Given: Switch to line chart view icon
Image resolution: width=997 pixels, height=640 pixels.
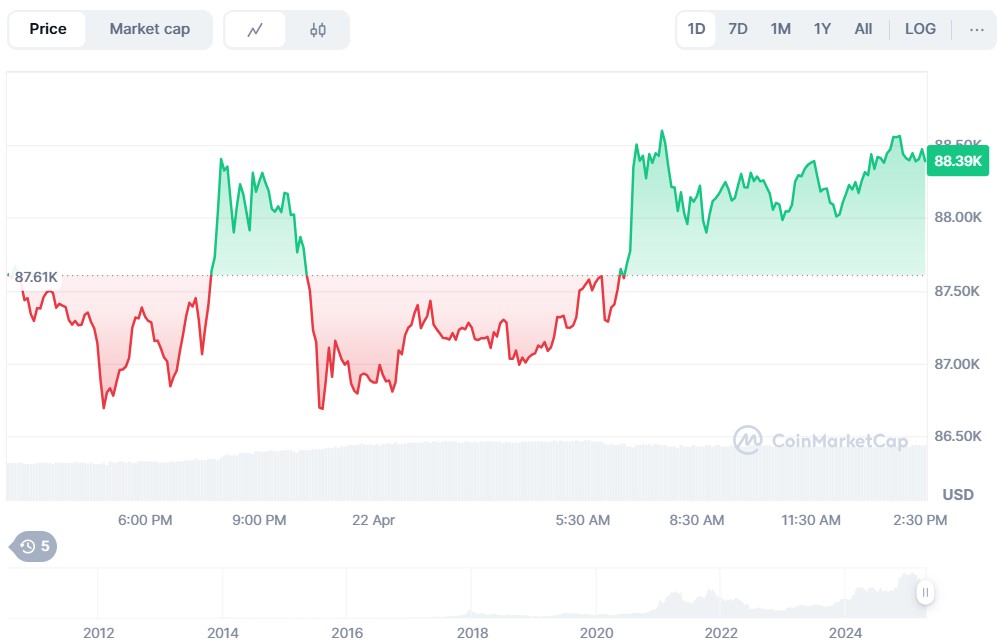Looking at the screenshot, I should [x=255, y=30].
